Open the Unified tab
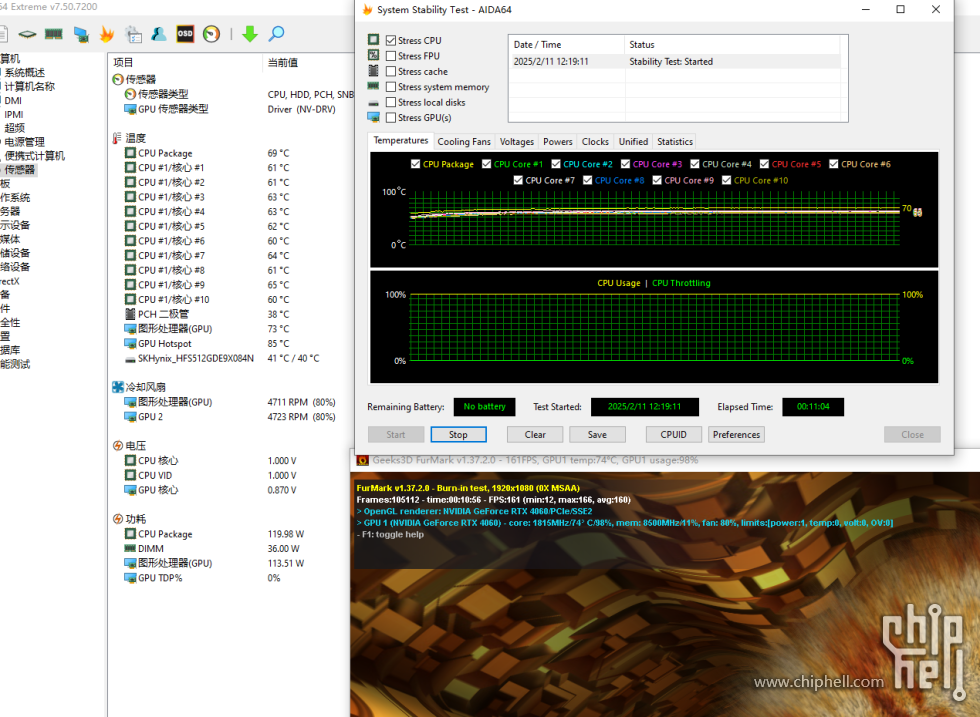Image resolution: width=980 pixels, height=717 pixels. tap(633, 142)
